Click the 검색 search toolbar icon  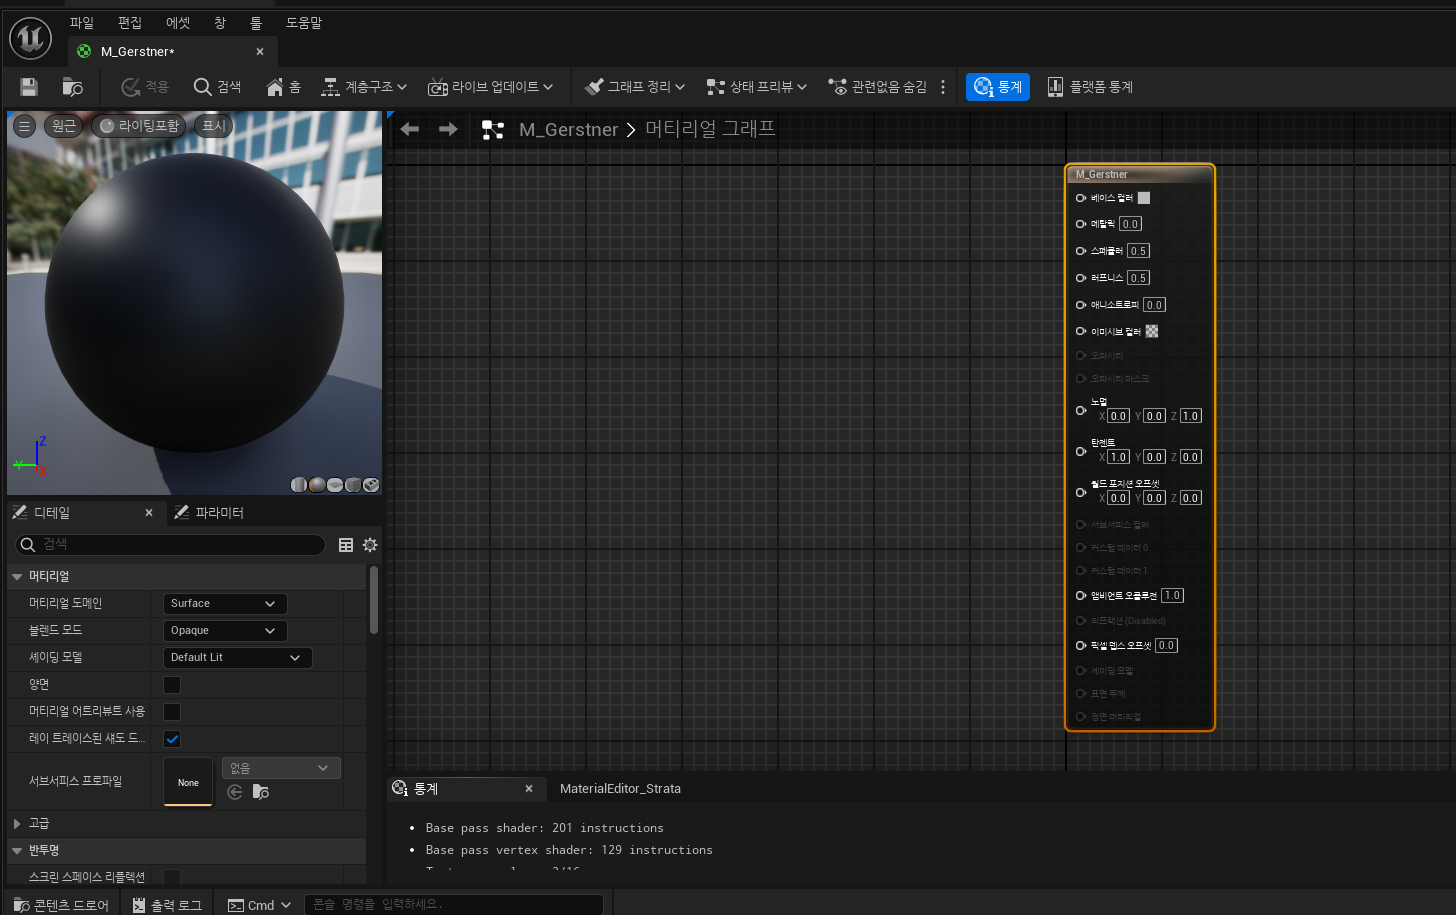(217, 87)
